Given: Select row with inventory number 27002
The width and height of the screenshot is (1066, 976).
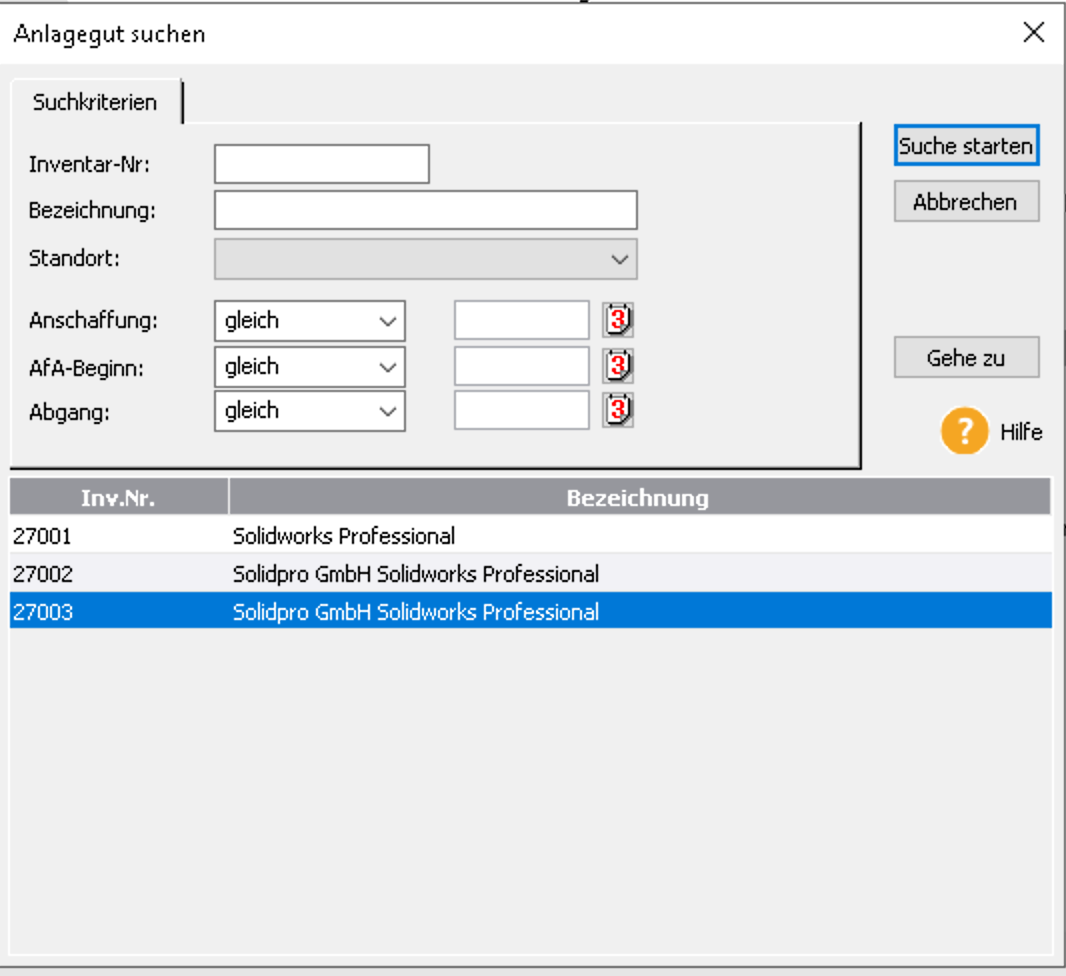Looking at the screenshot, I should coord(530,574).
